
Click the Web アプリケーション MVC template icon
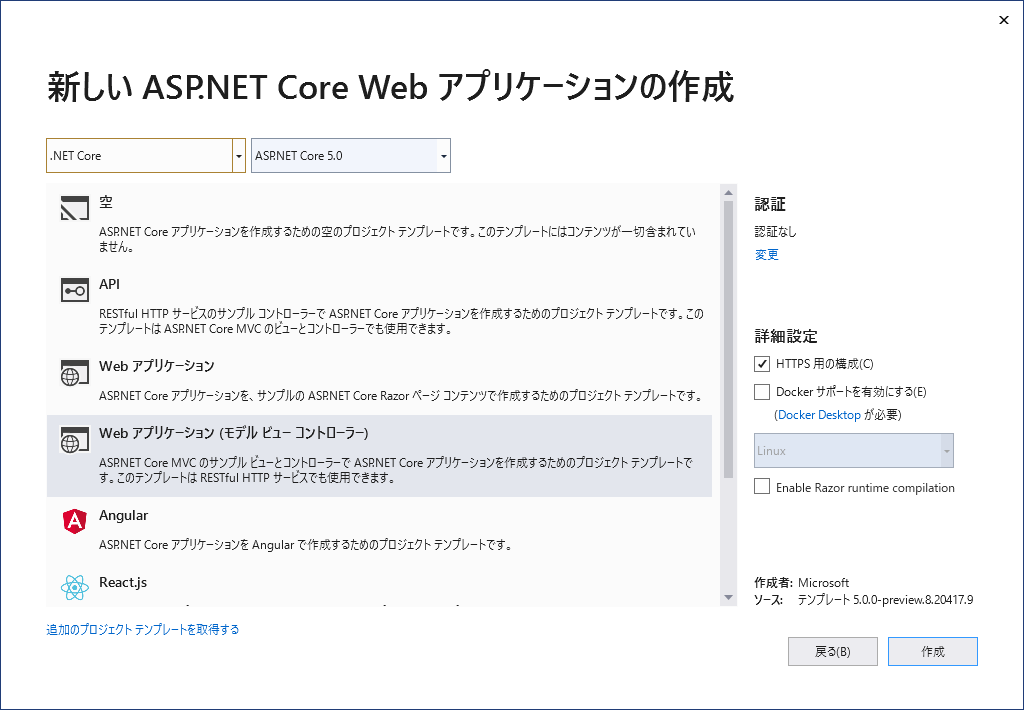73,440
